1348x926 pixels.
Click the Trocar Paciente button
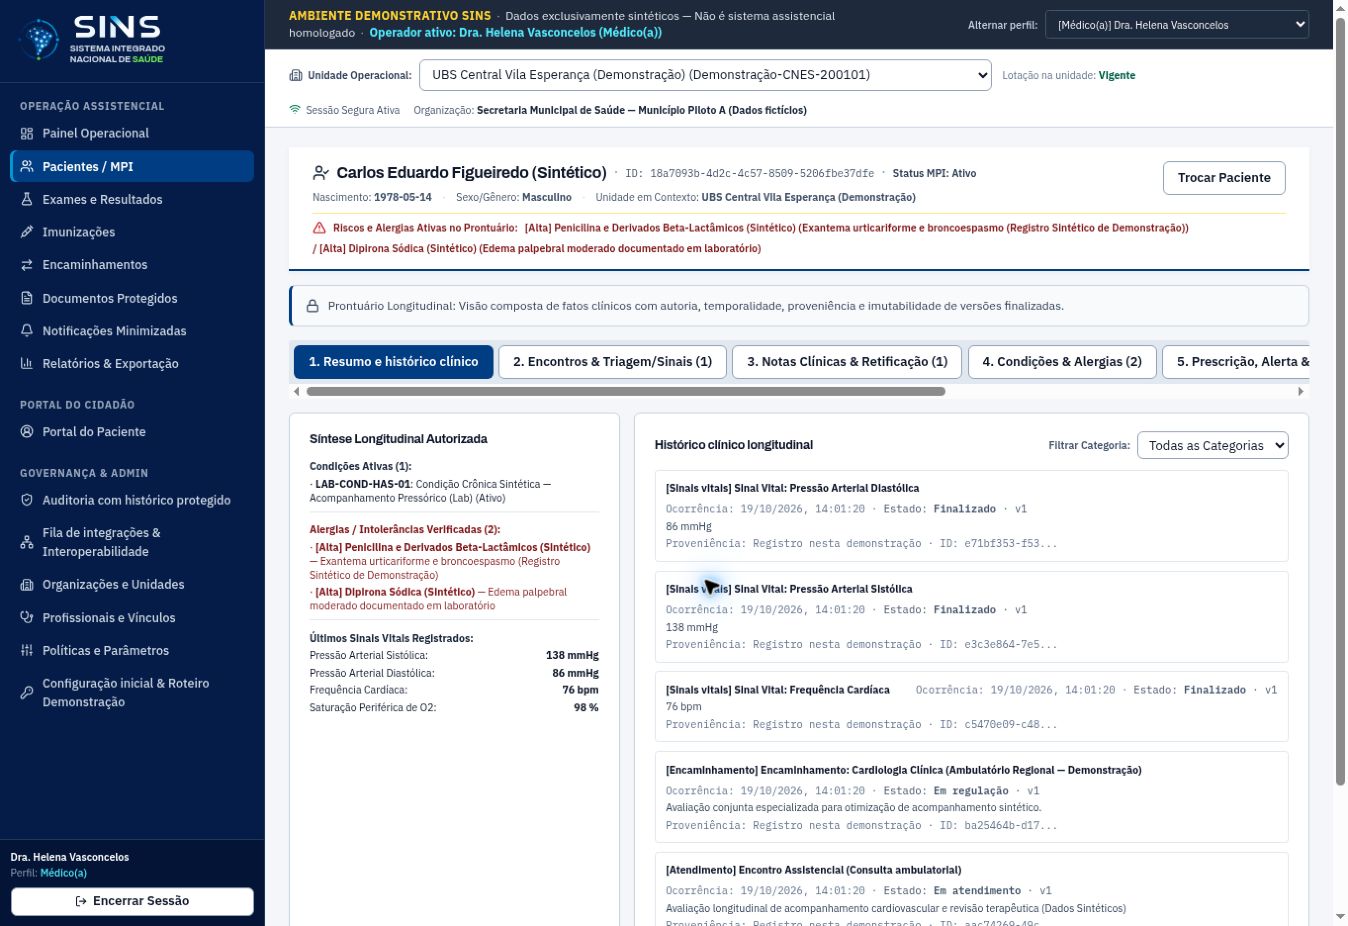[x=1224, y=178]
